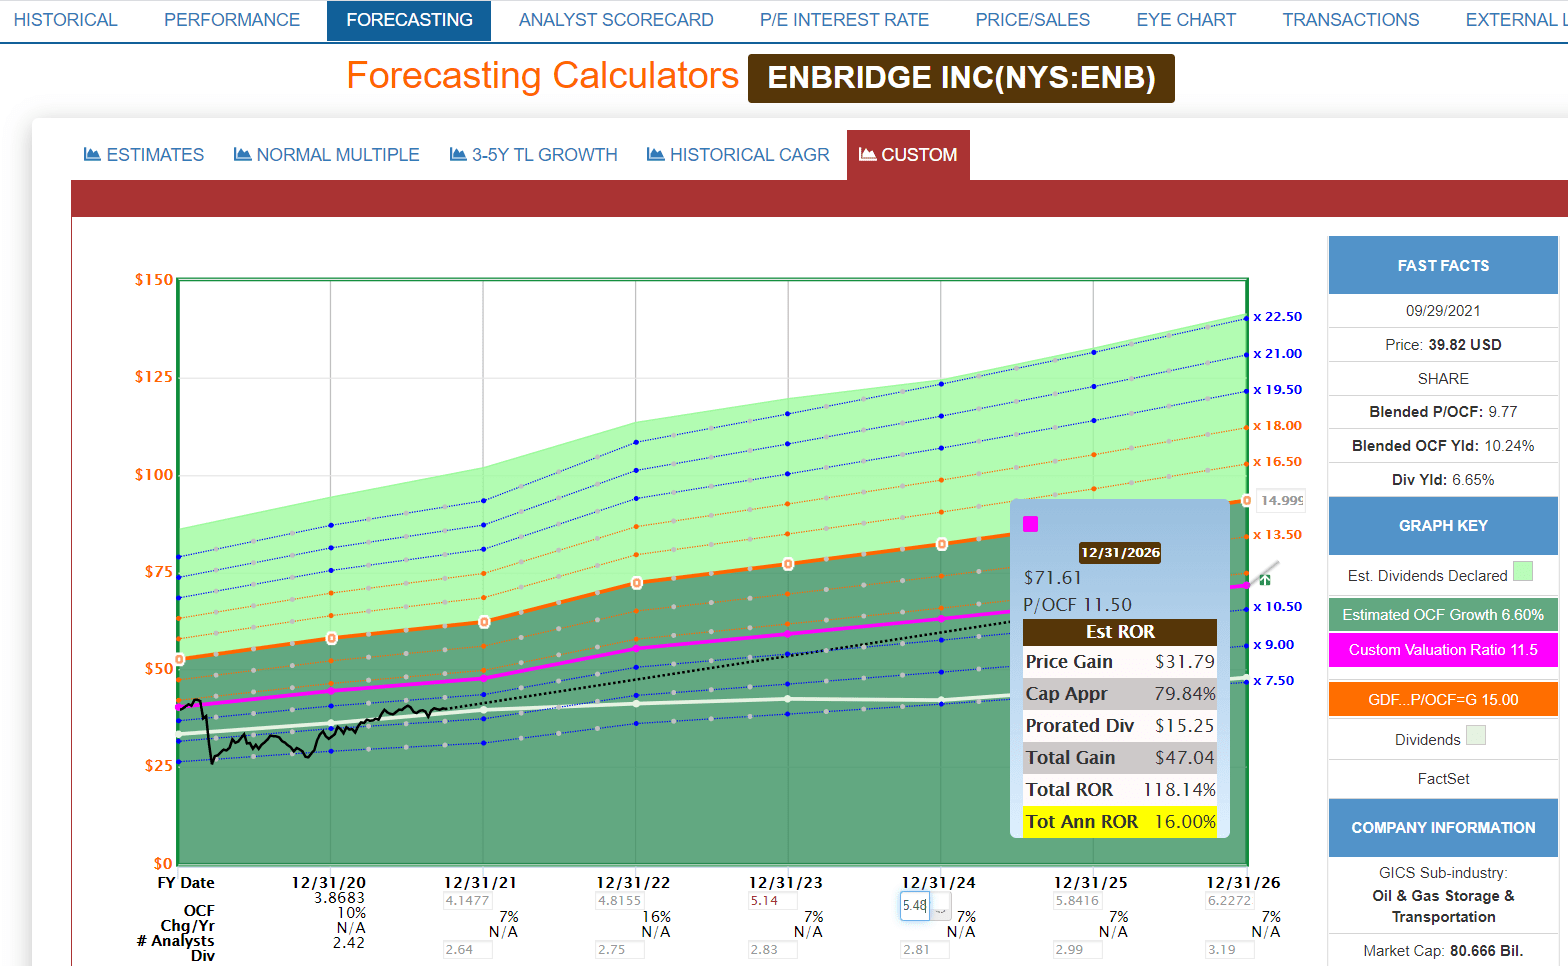Click the chart icon next to NORMAL MULTIPLE
Viewport: 1568px width, 966px height.
[242, 154]
